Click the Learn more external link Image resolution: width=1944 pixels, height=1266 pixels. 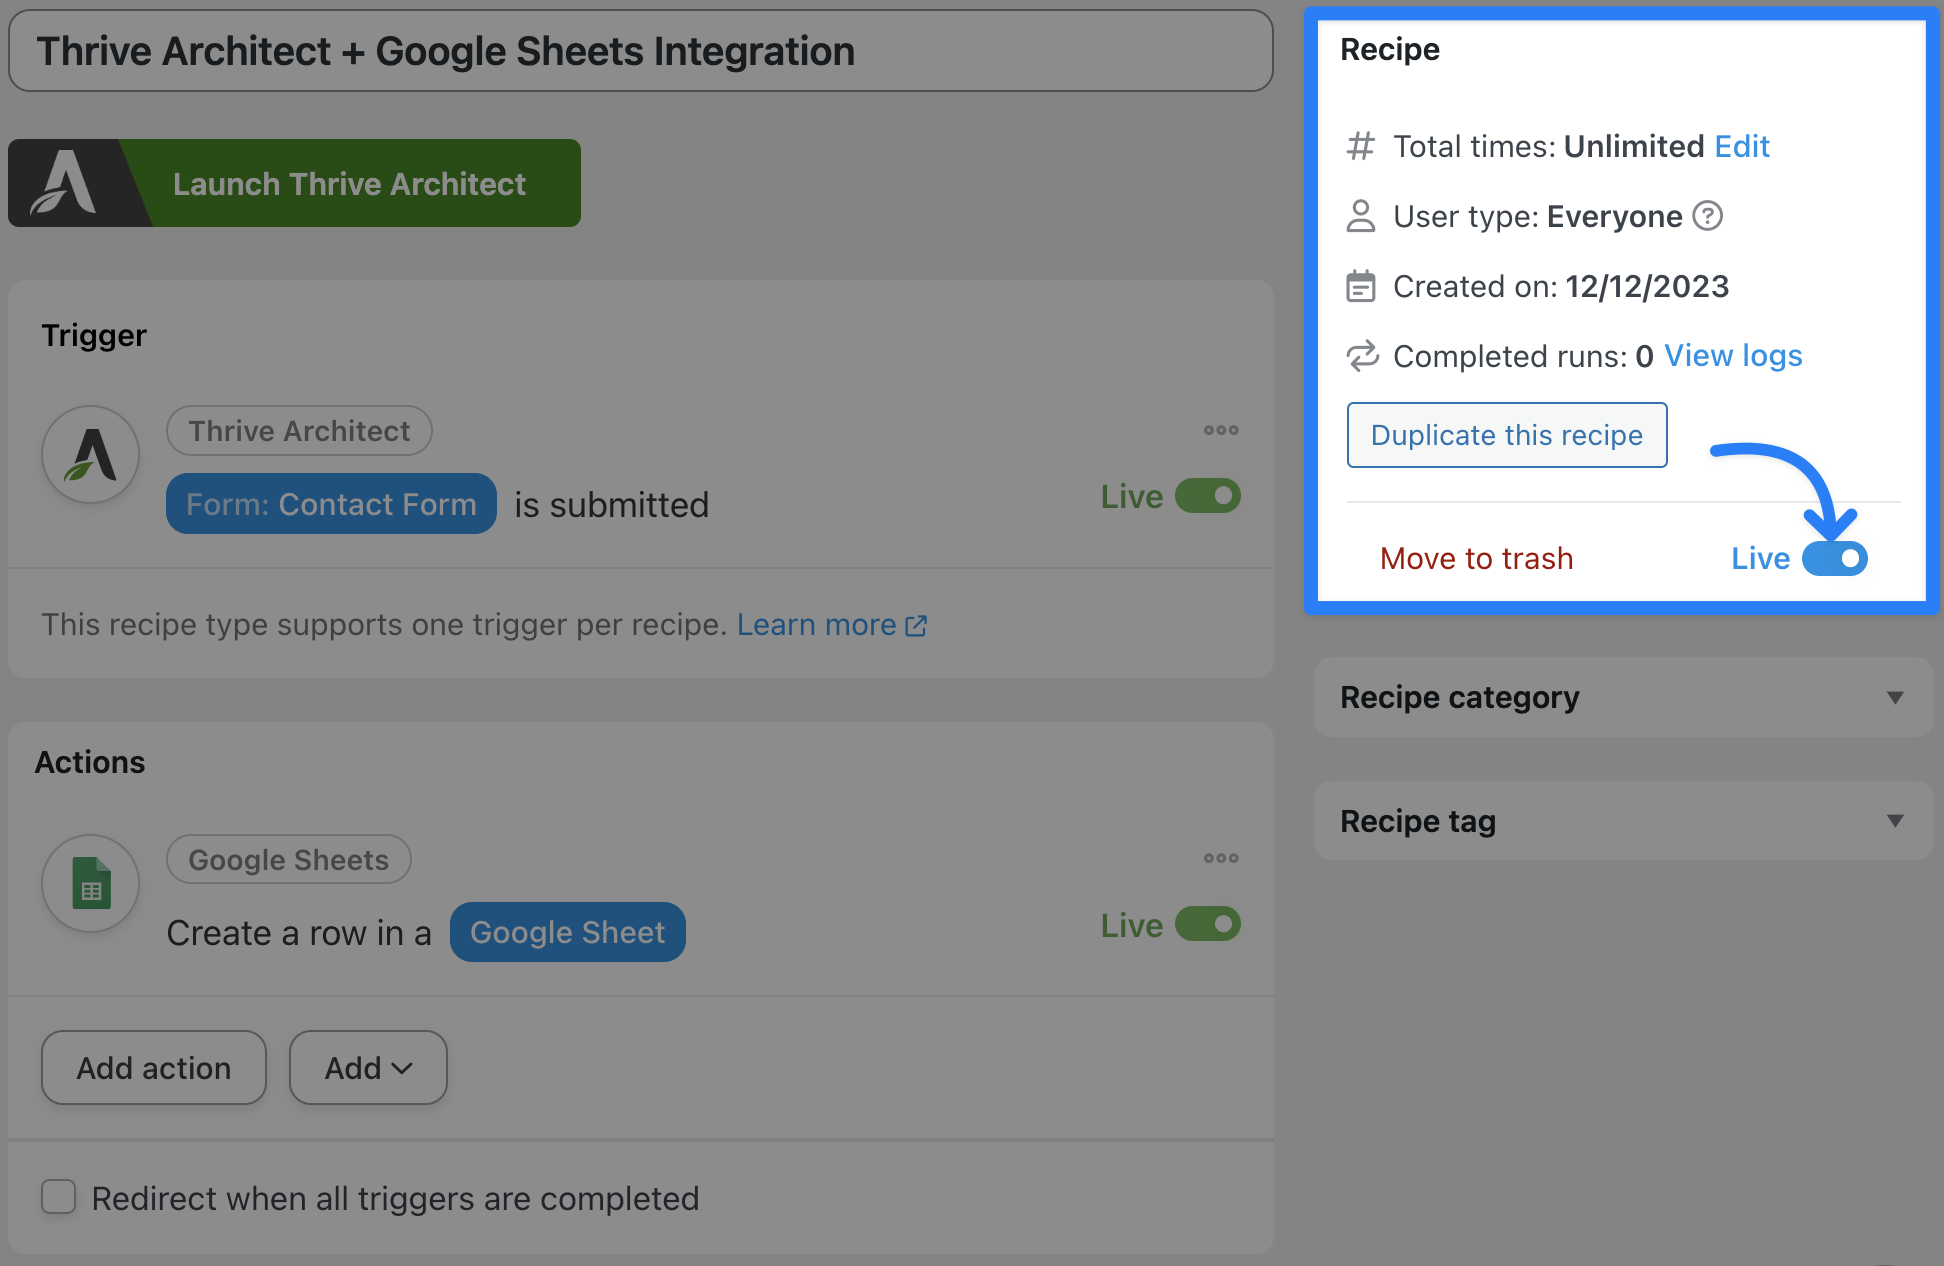pyautogui.click(x=831, y=625)
